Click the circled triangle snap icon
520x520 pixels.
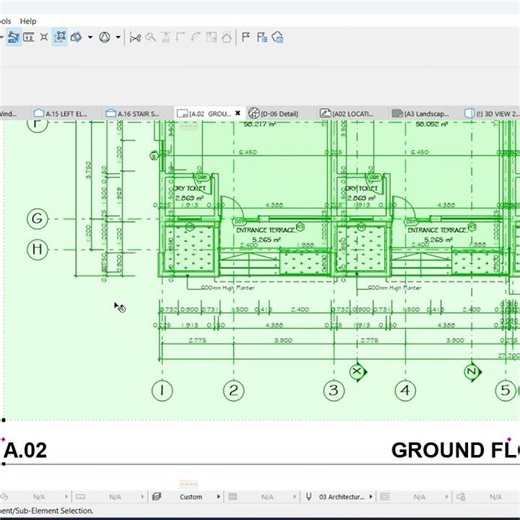pyautogui.click(x=104, y=37)
